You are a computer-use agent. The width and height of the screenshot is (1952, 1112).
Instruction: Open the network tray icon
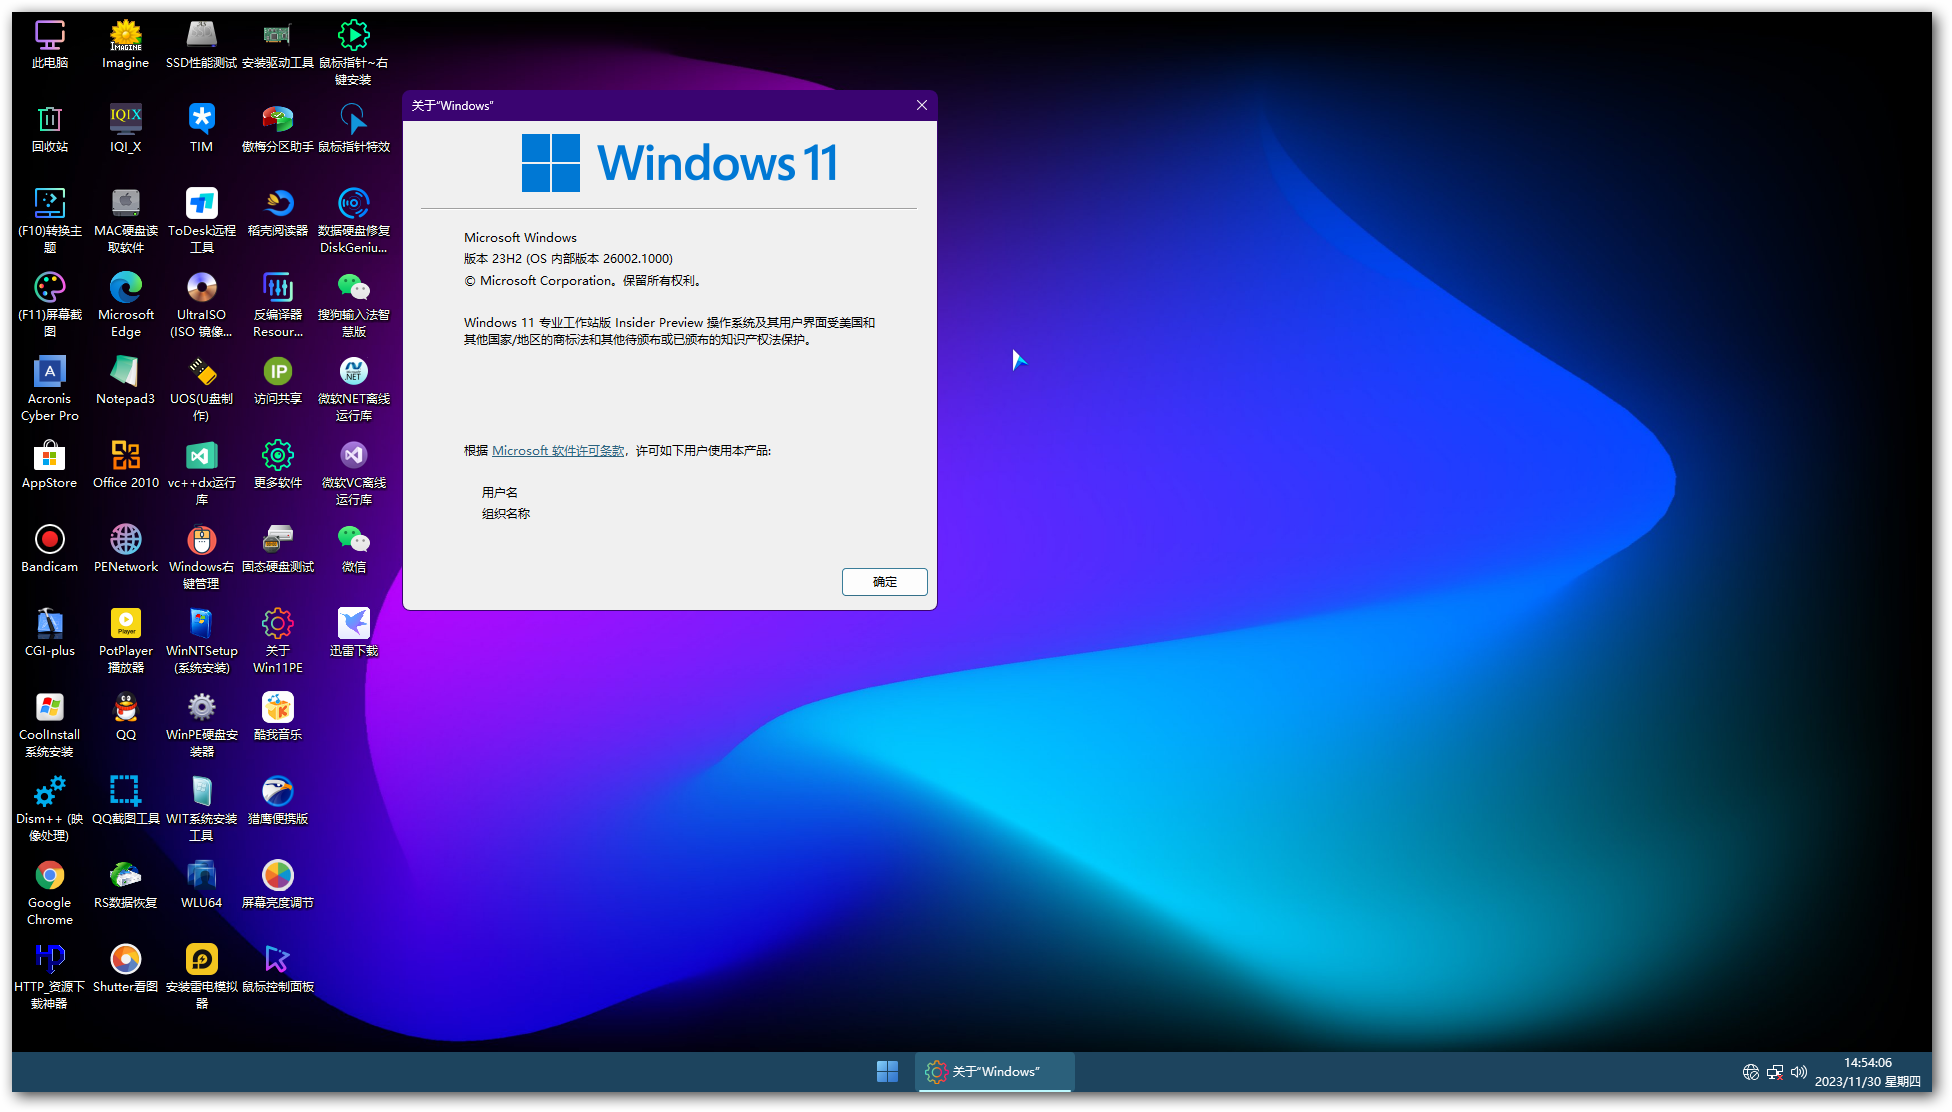[x=1775, y=1072]
